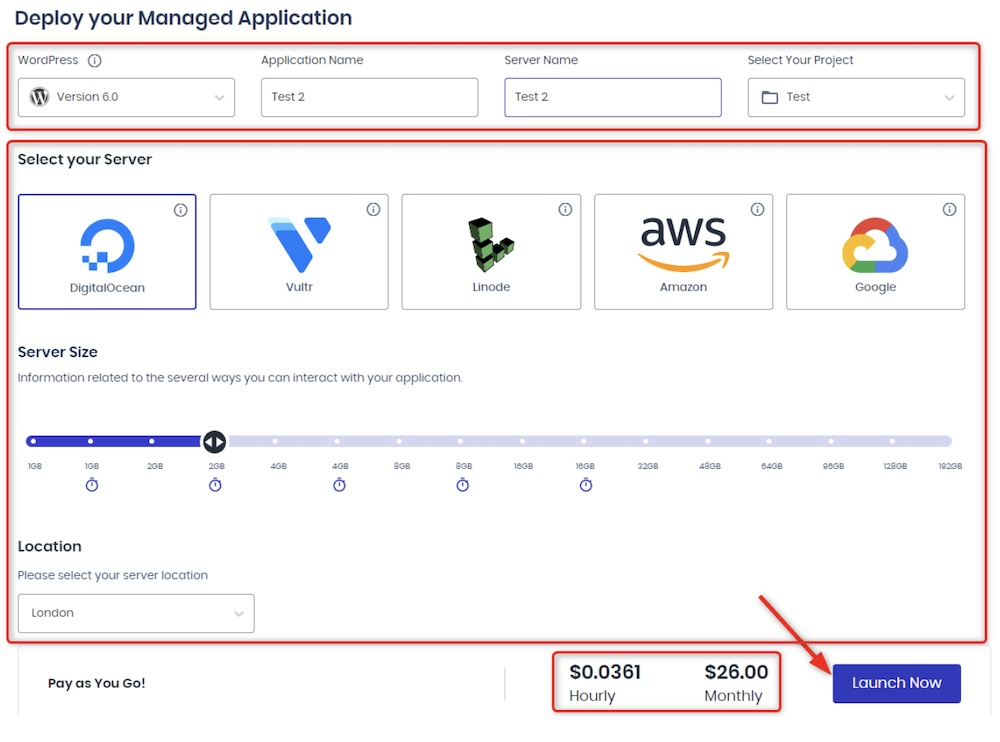
Task: Click the info icon next to WordPress
Action: pos(94,61)
